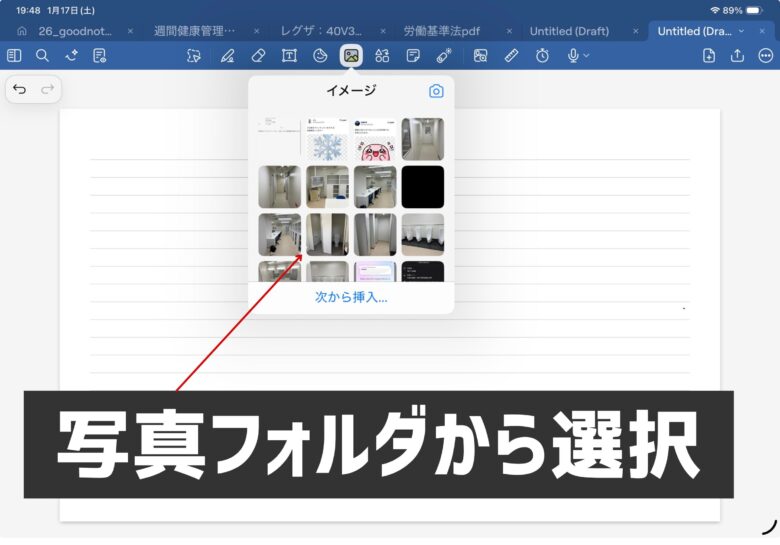The height and width of the screenshot is (545, 780).
Task: Switch to the 週間健康管理 tab
Action: point(194,31)
